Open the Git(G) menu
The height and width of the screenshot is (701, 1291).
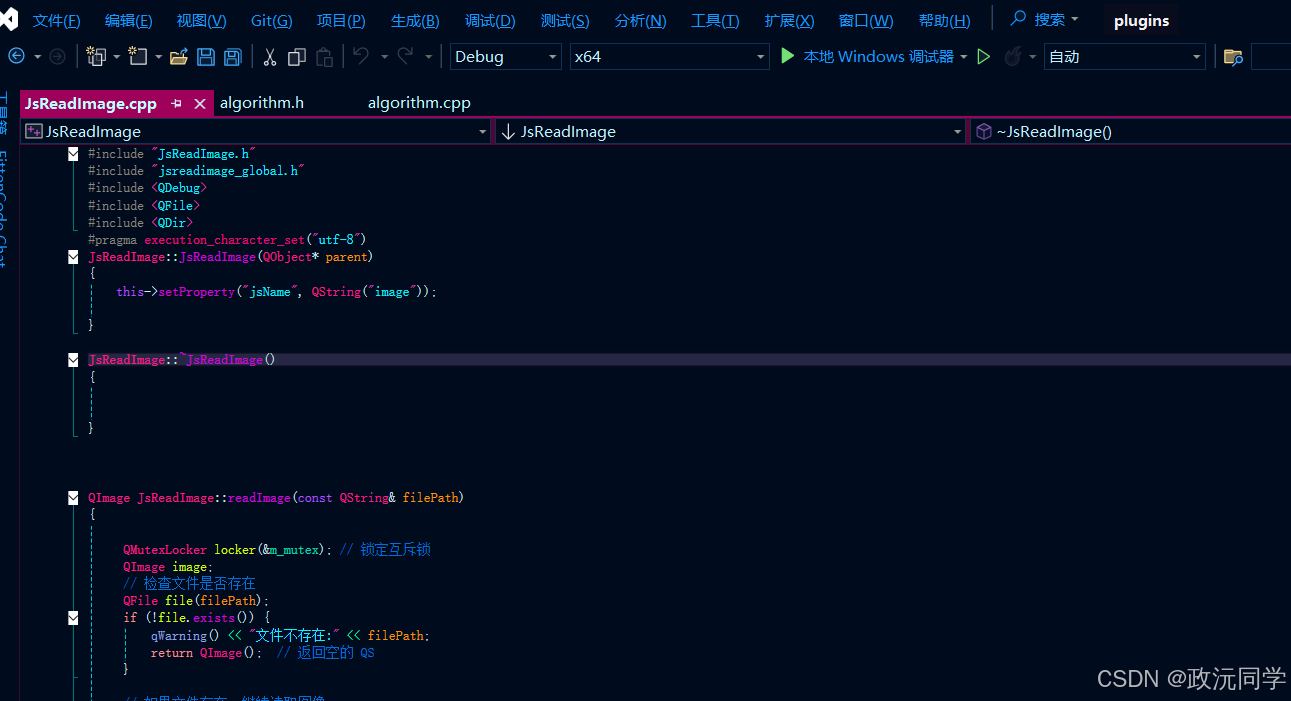[x=272, y=21]
